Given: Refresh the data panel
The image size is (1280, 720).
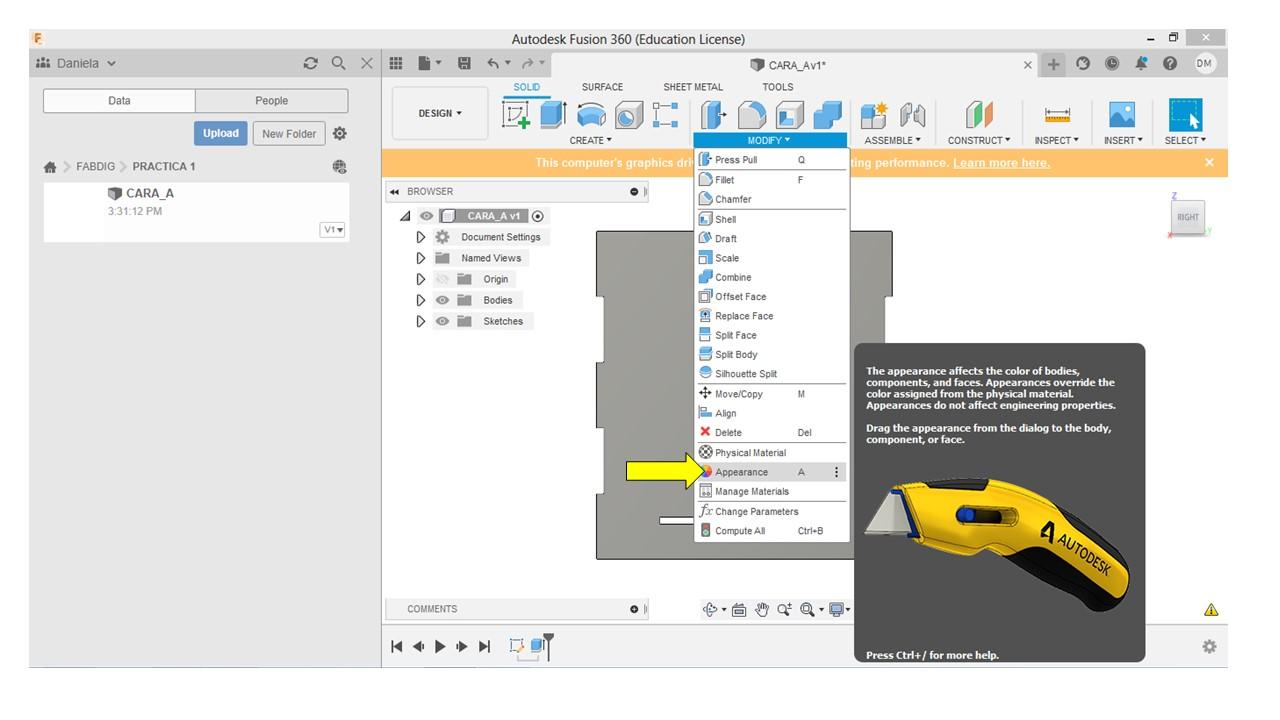Looking at the screenshot, I should [x=311, y=63].
